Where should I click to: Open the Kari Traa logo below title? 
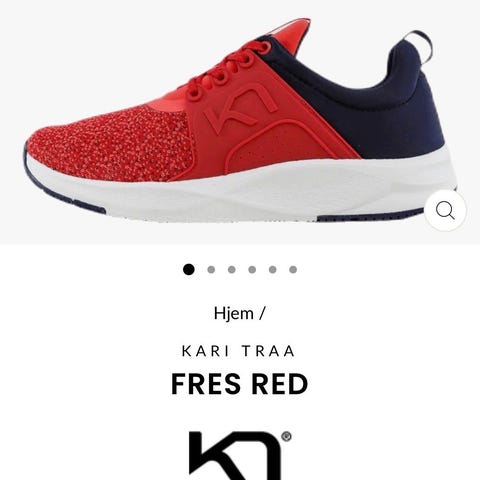tap(236, 456)
